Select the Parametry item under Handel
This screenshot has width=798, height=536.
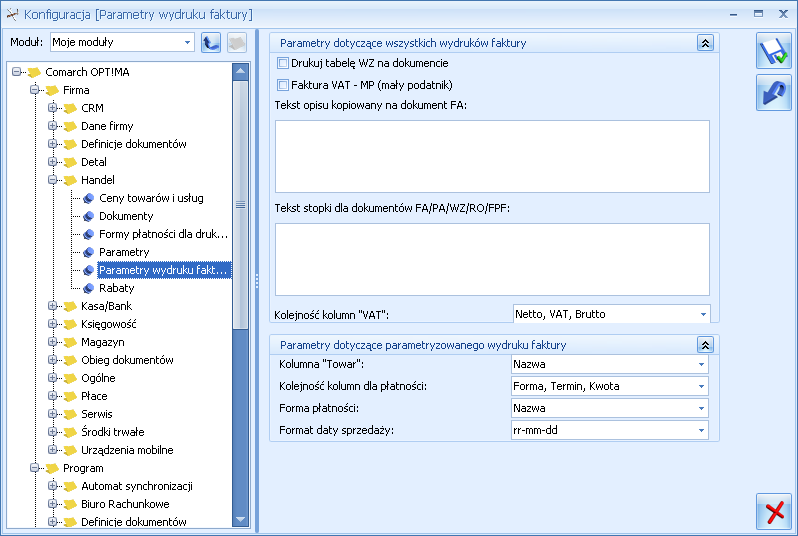(124, 252)
